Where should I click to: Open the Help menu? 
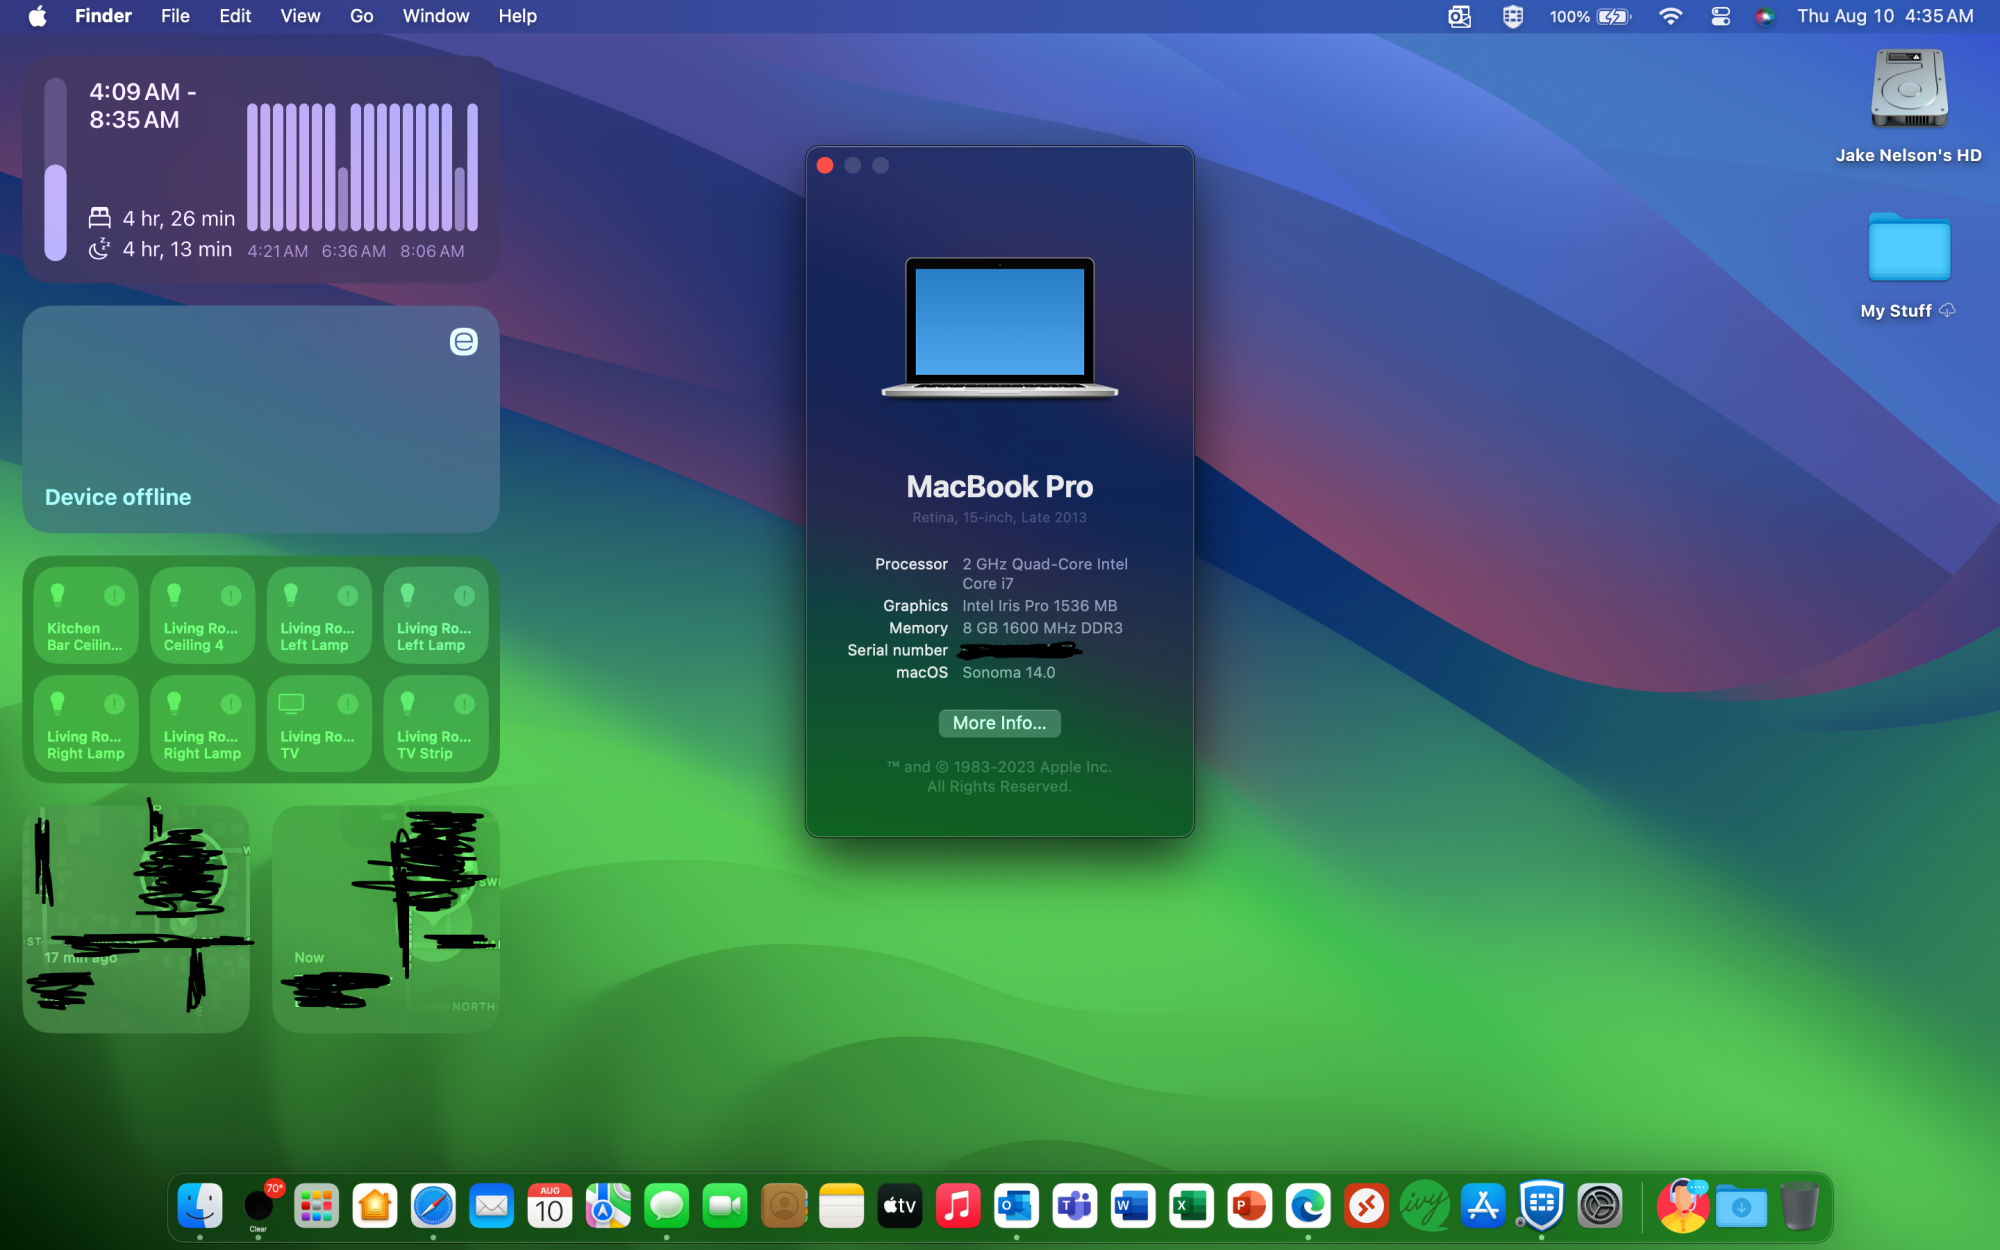[517, 16]
